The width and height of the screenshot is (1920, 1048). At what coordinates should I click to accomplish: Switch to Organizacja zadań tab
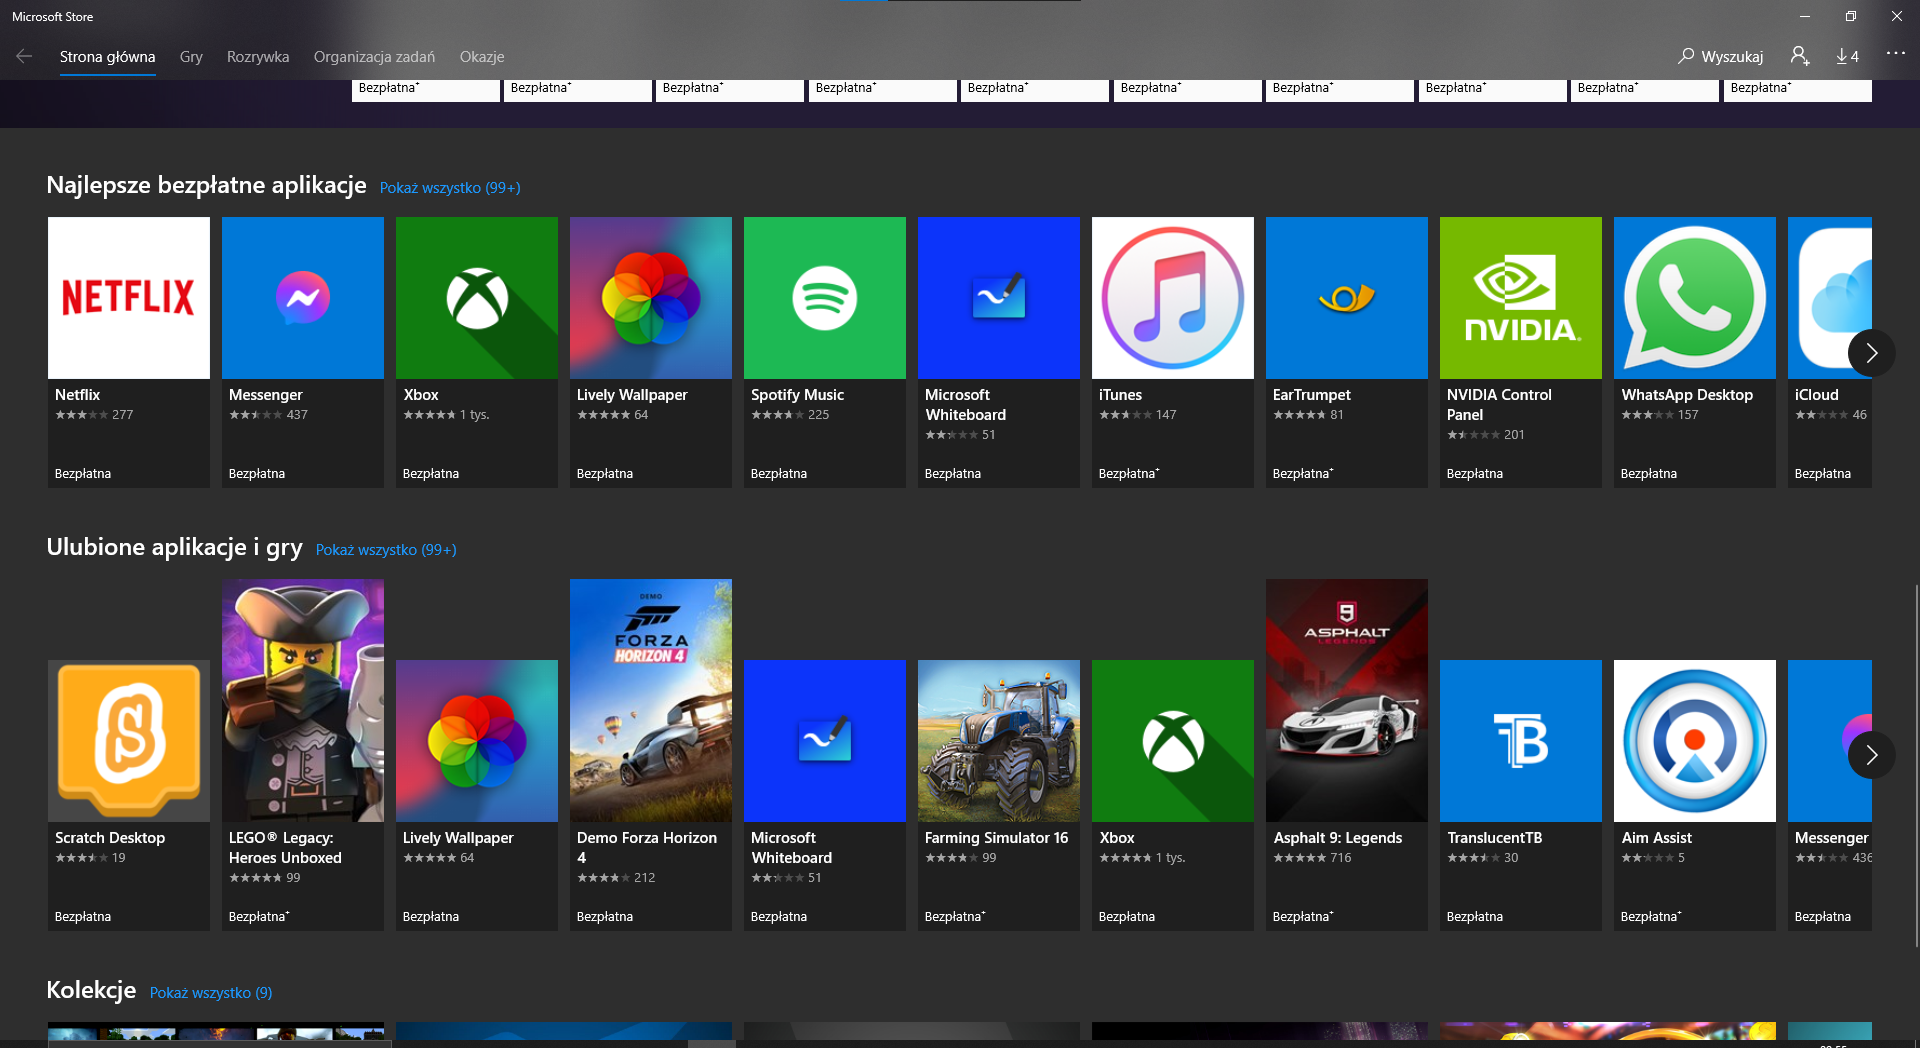click(x=374, y=57)
